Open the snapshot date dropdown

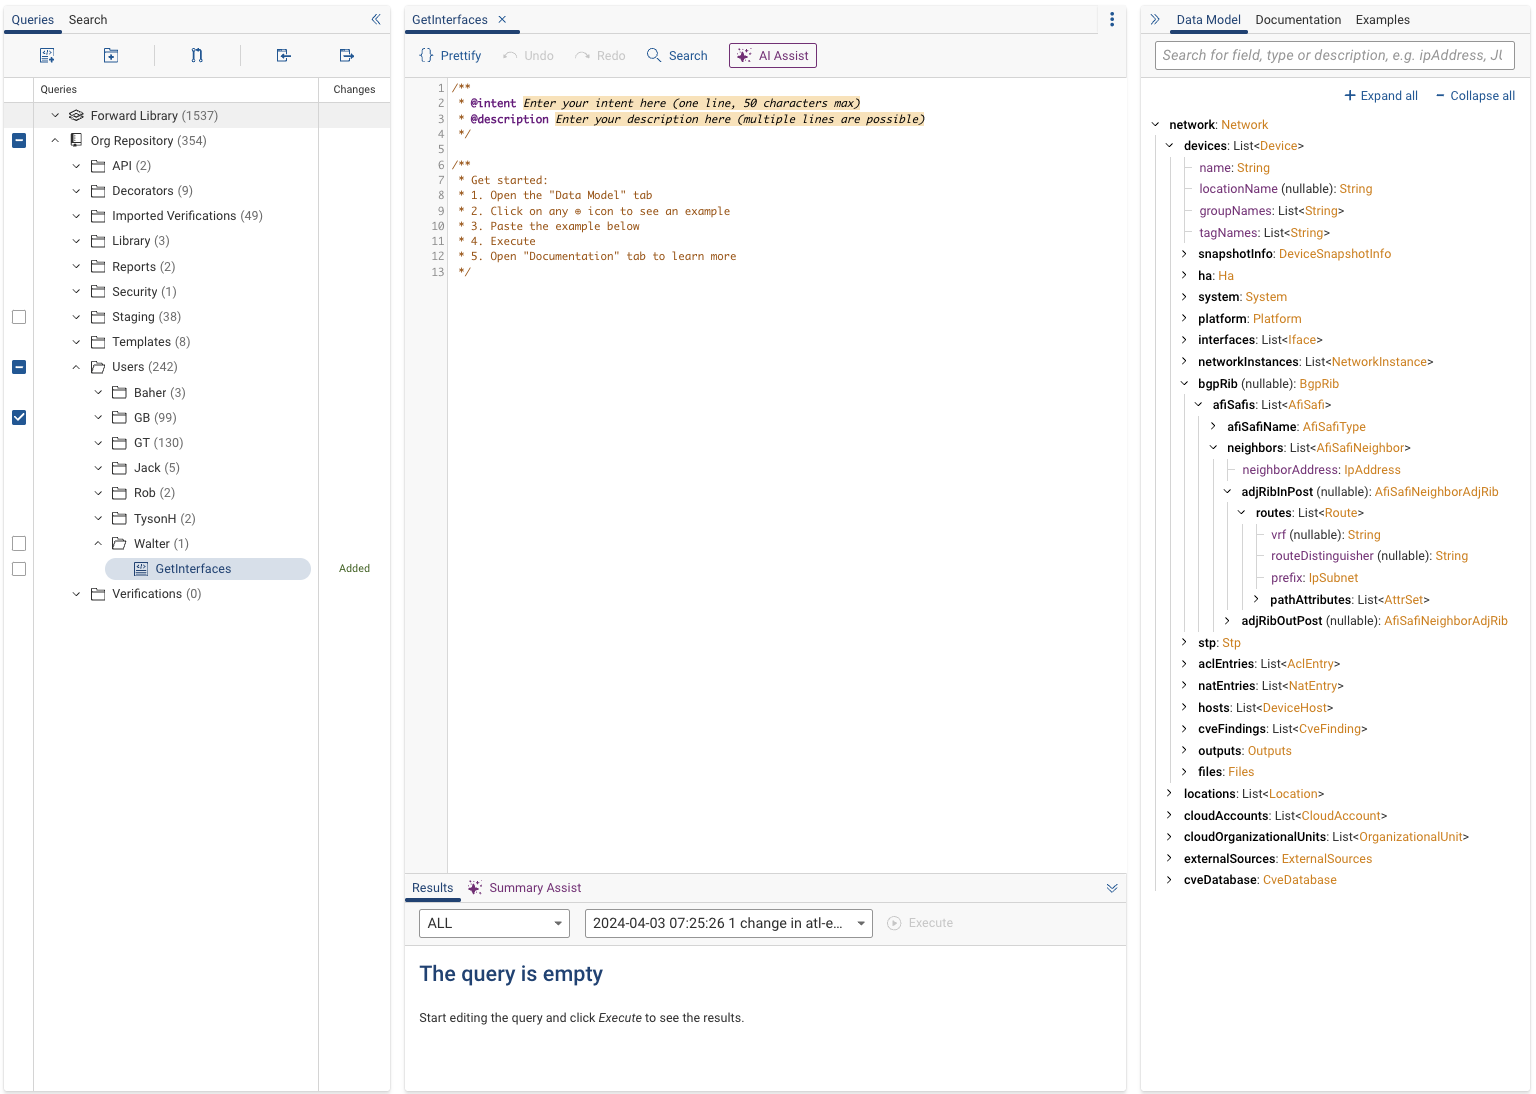[728, 923]
